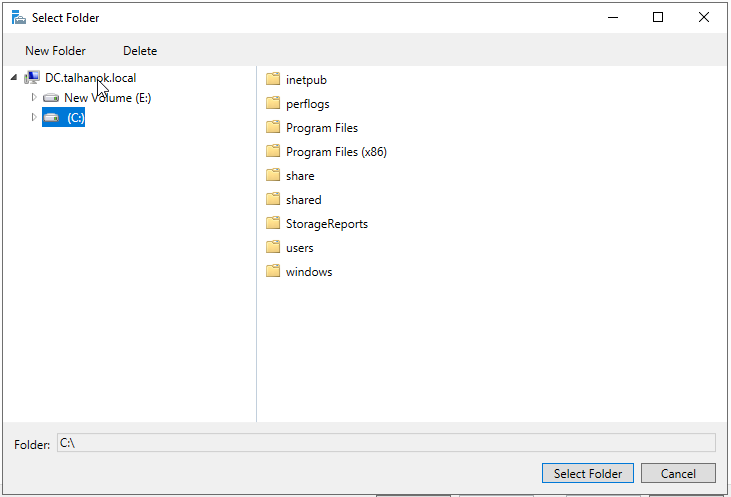Click Delete in the toolbar
731x497 pixels.
click(140, 51)
